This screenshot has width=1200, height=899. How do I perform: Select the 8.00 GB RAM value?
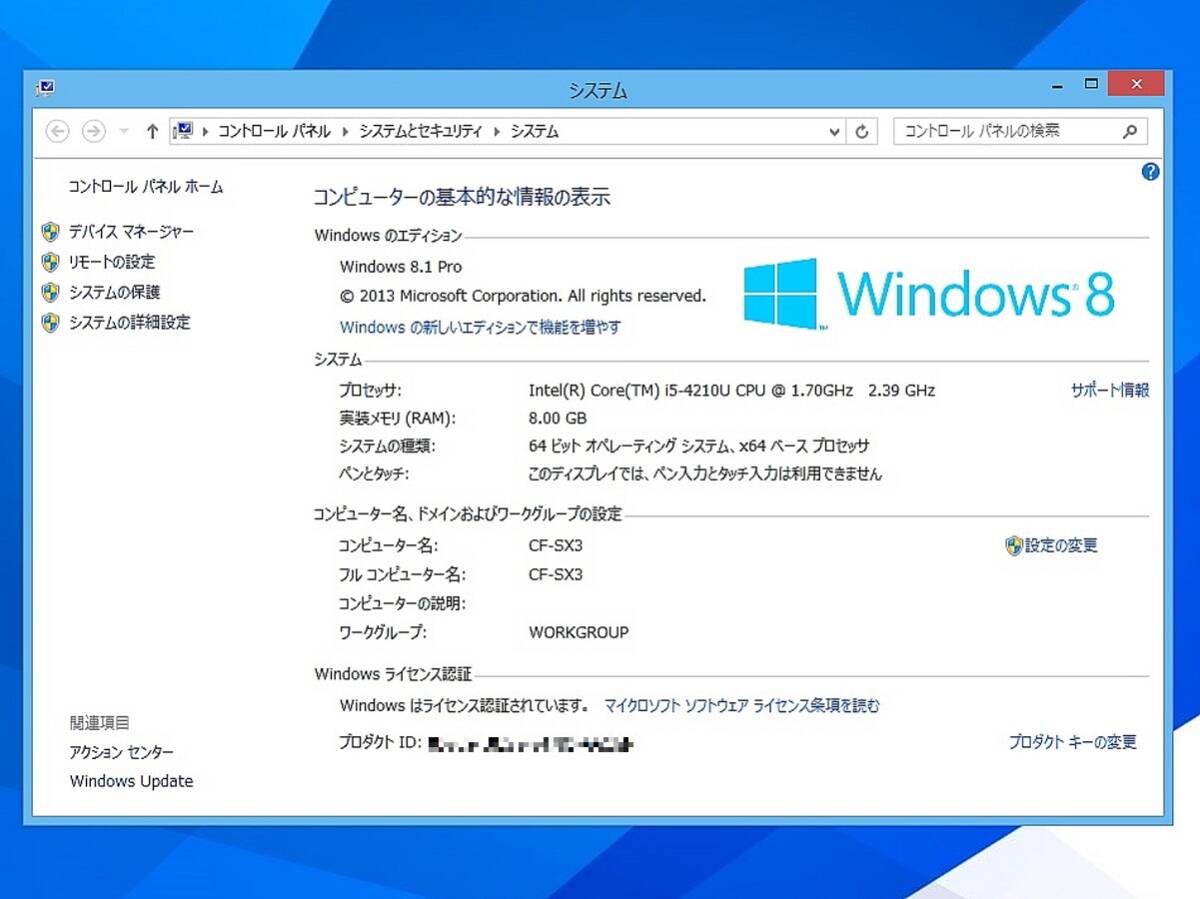pos(558,418)
